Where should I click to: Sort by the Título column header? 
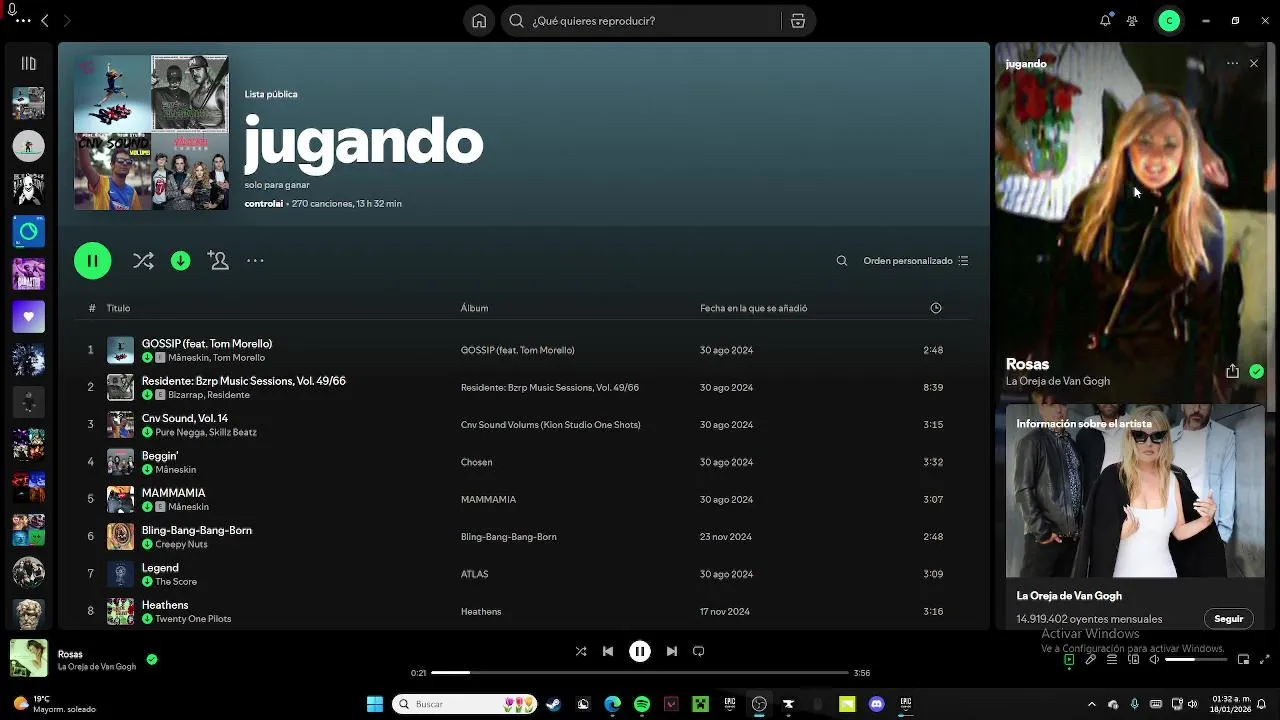[118, 308]
